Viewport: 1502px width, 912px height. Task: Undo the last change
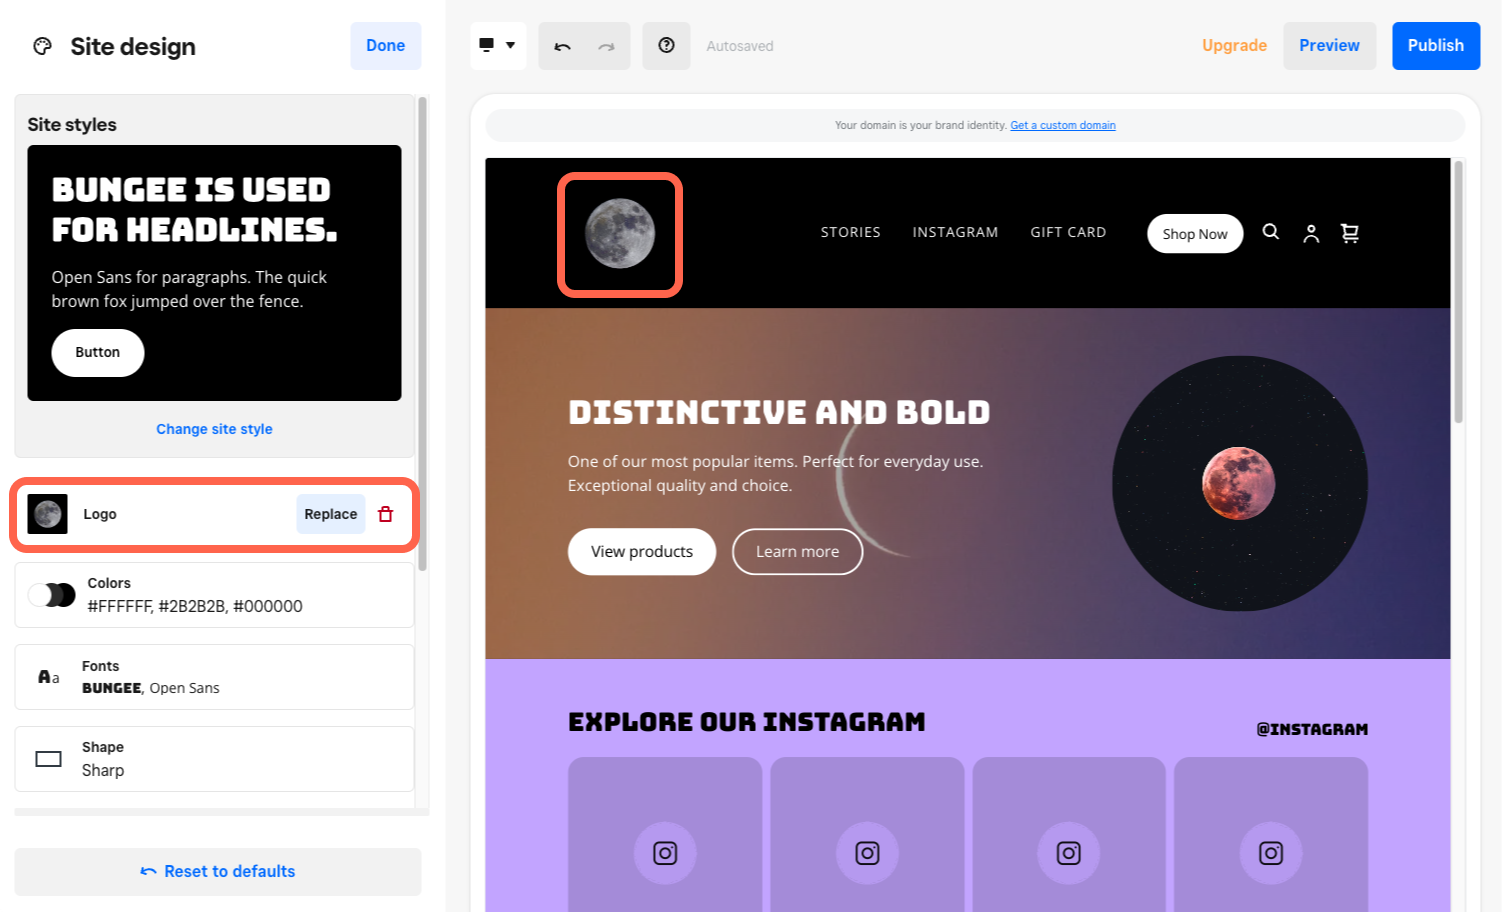562,46
